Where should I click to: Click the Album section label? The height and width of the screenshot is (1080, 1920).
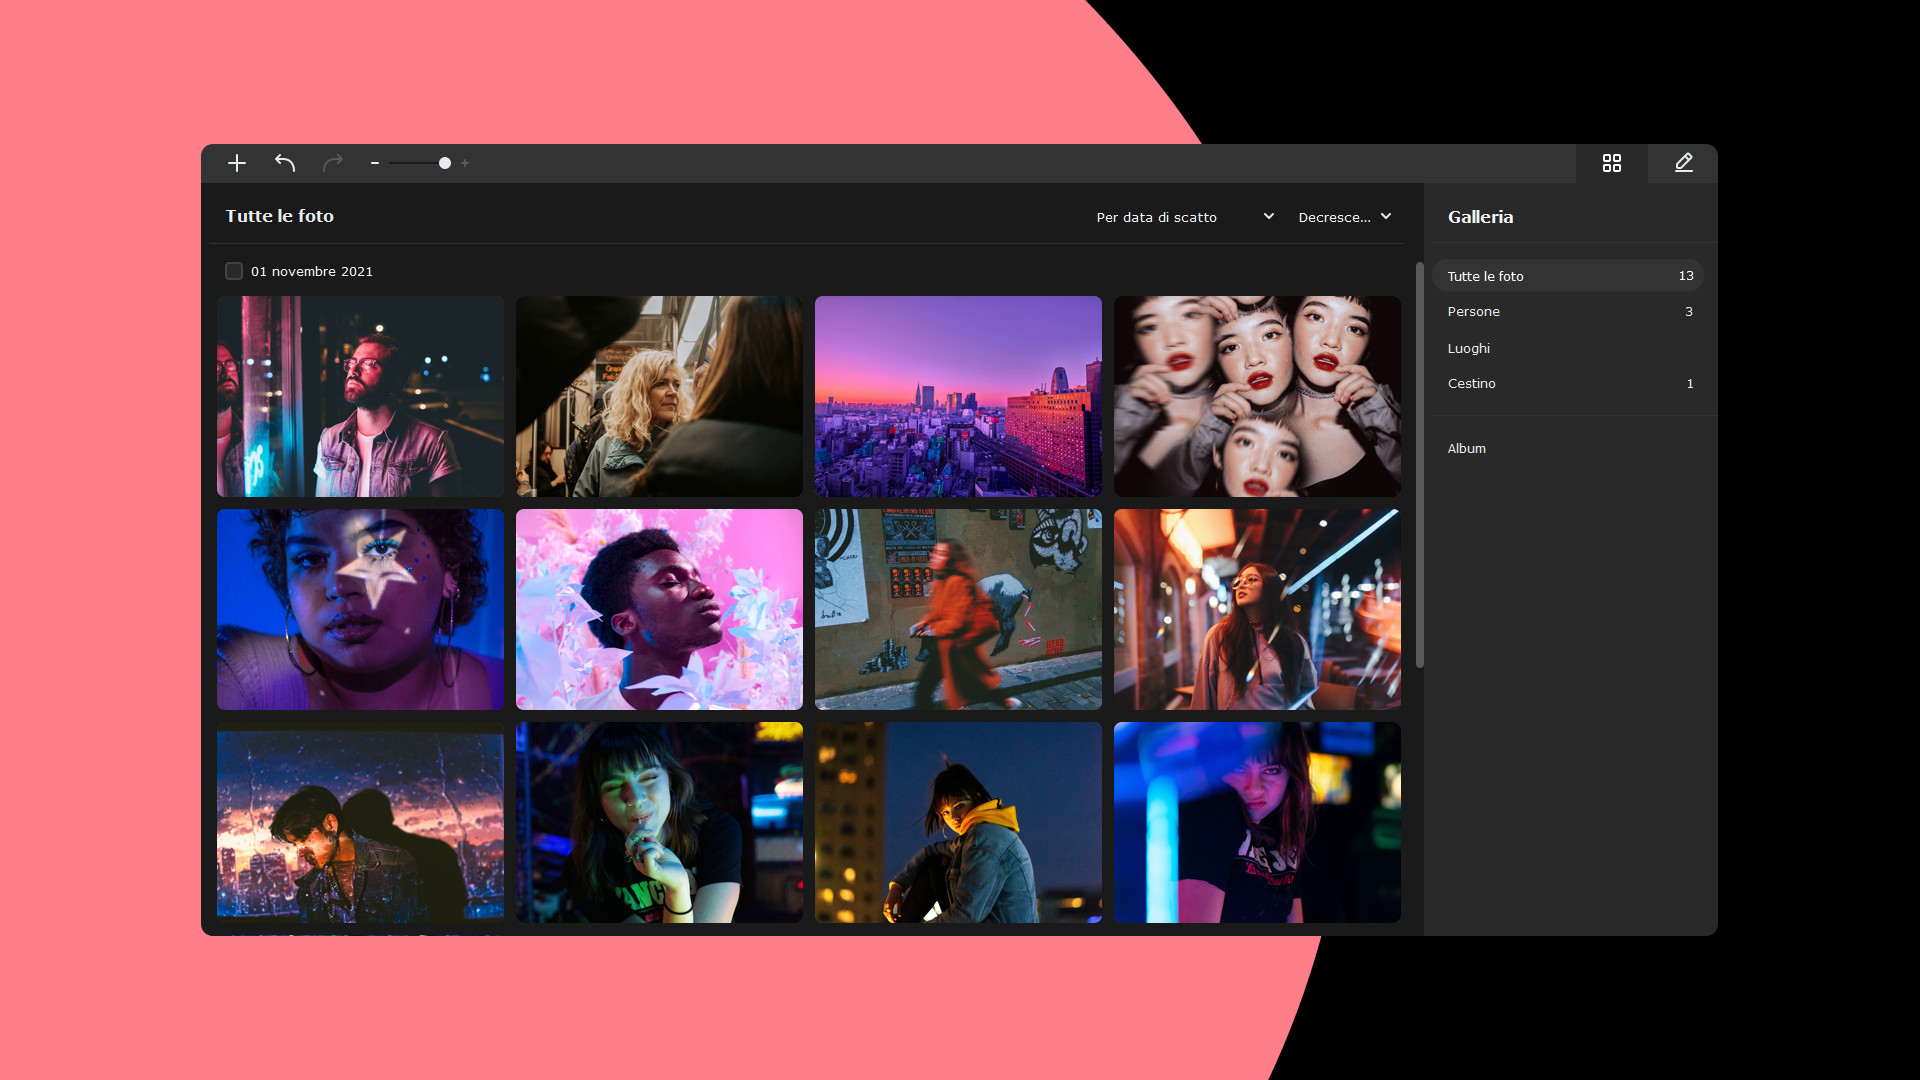1467,448
